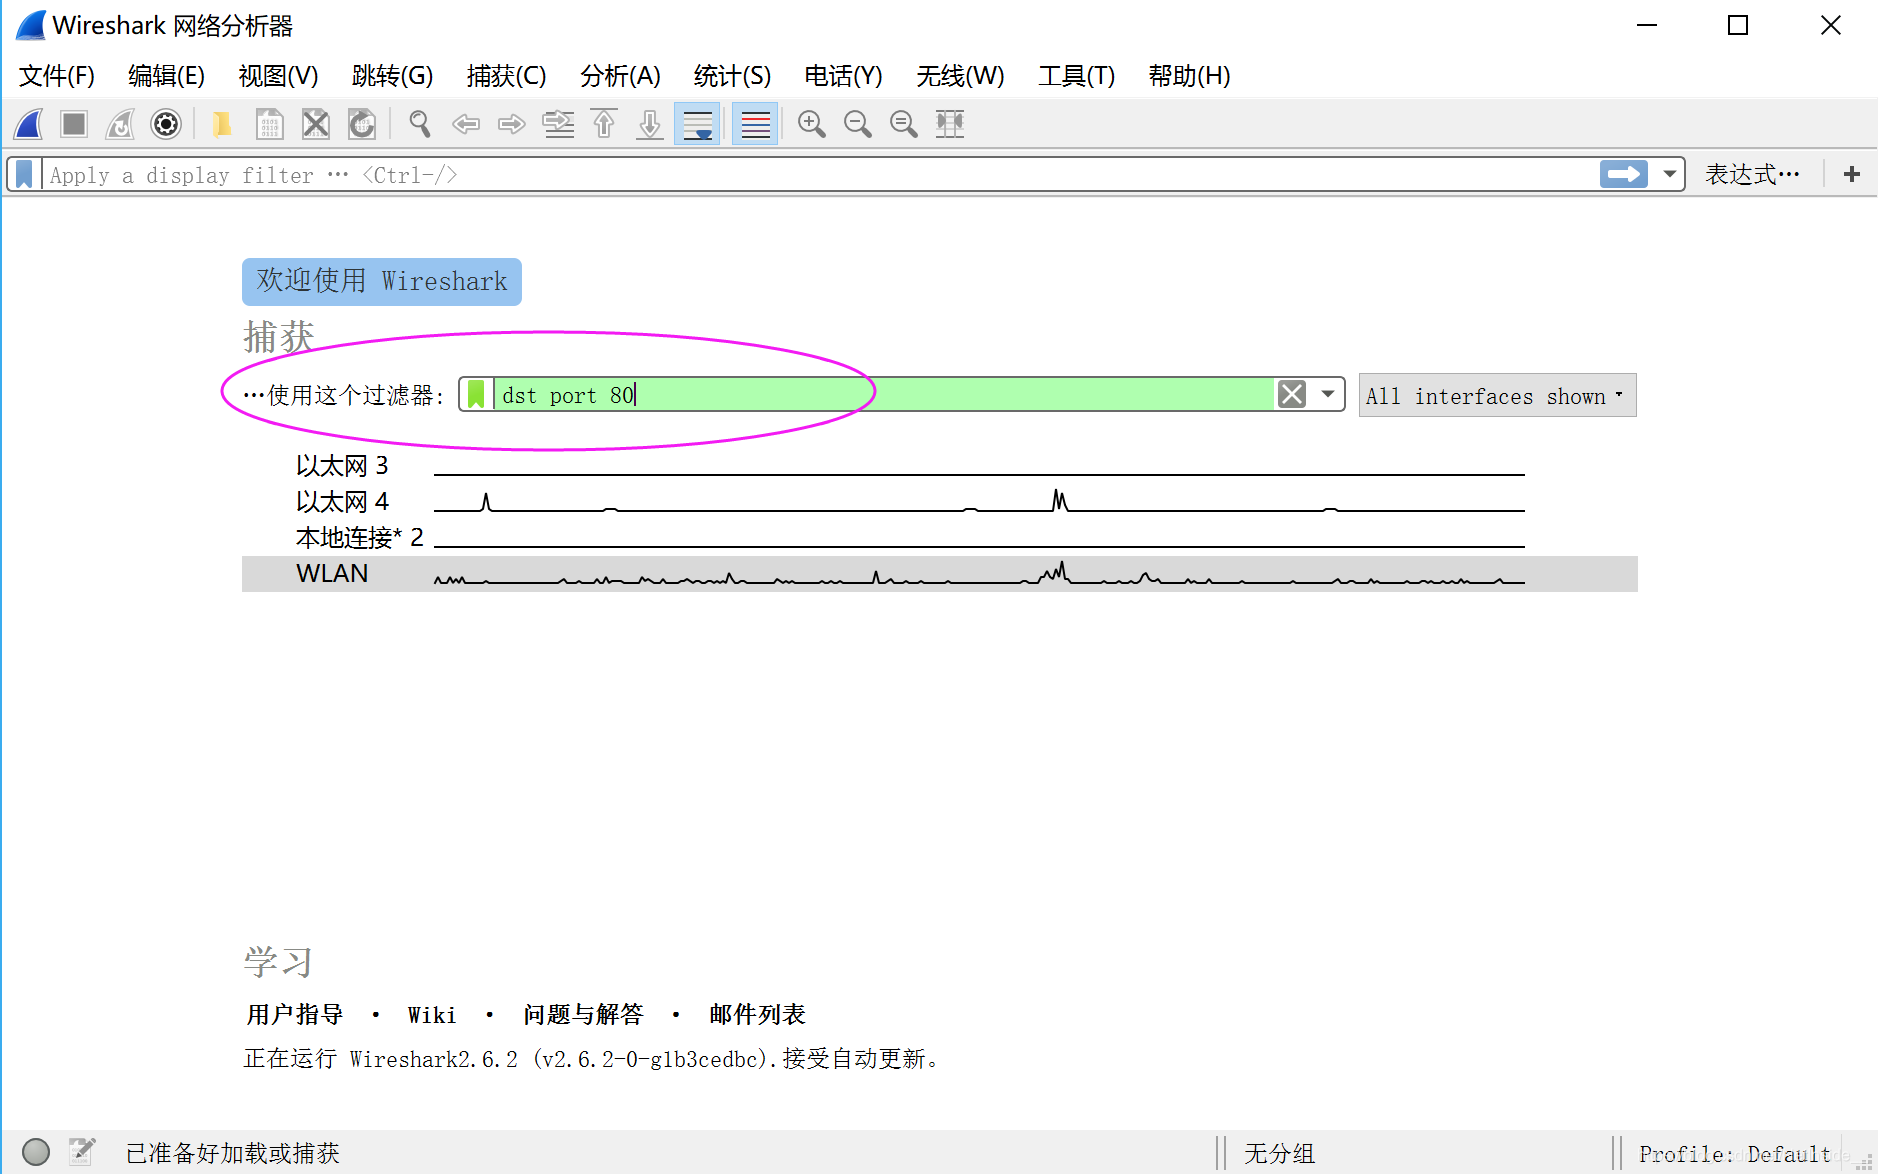The width and height of the screenshot is (1878, 1174).
Task: Jump to first packet icon
Action: (604, 124)
